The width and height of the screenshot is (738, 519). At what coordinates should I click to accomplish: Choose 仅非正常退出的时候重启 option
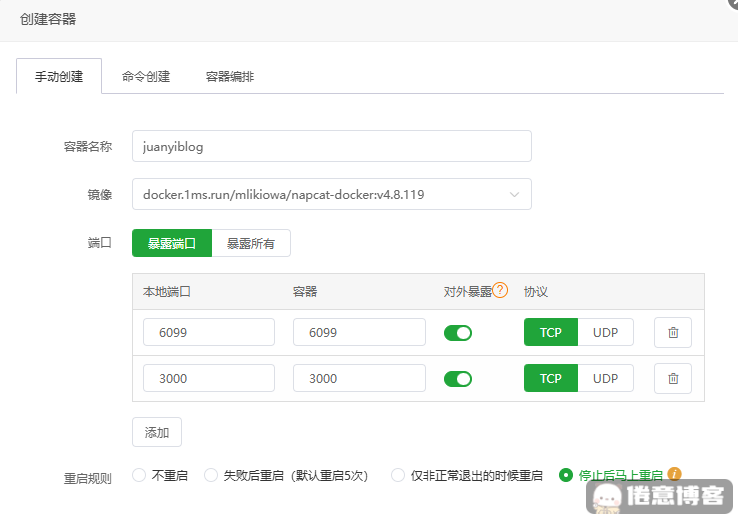pos(398,475)
